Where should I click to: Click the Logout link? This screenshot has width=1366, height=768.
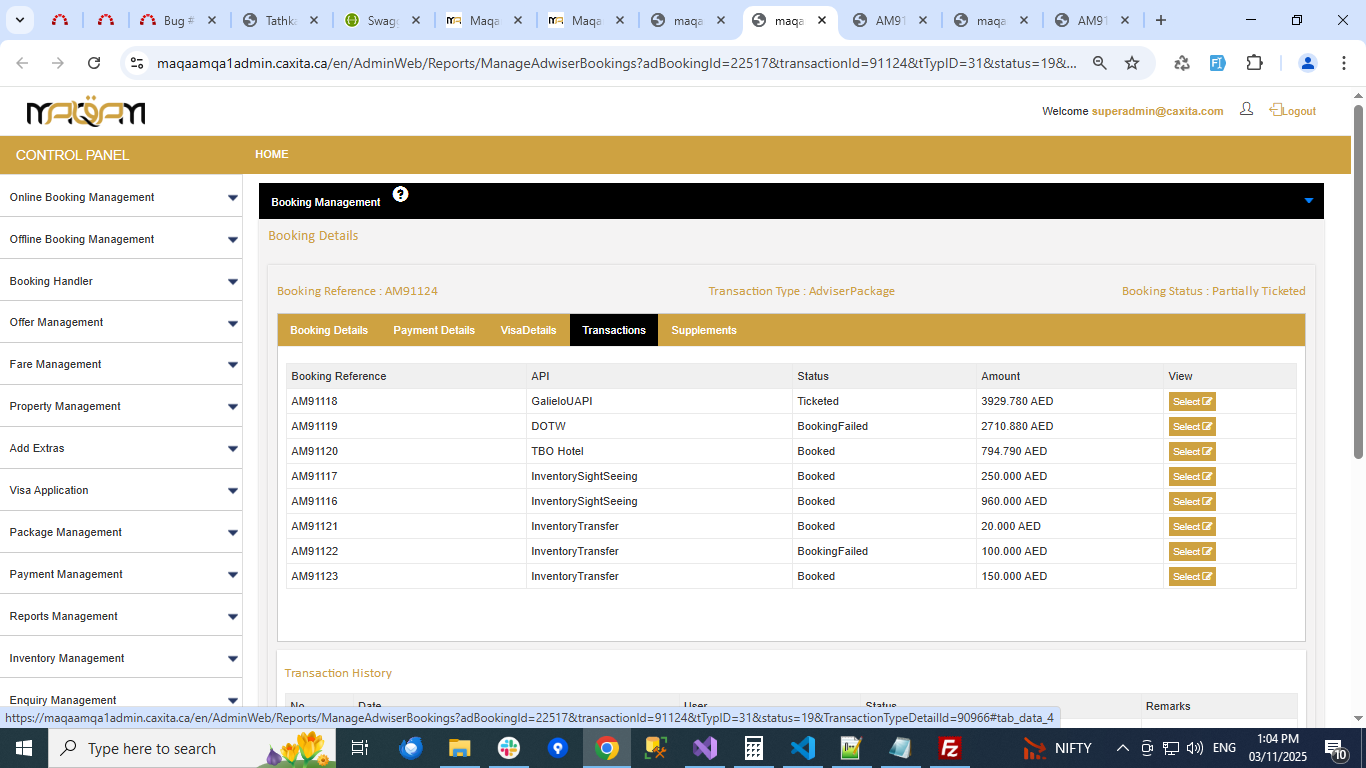1297,111
